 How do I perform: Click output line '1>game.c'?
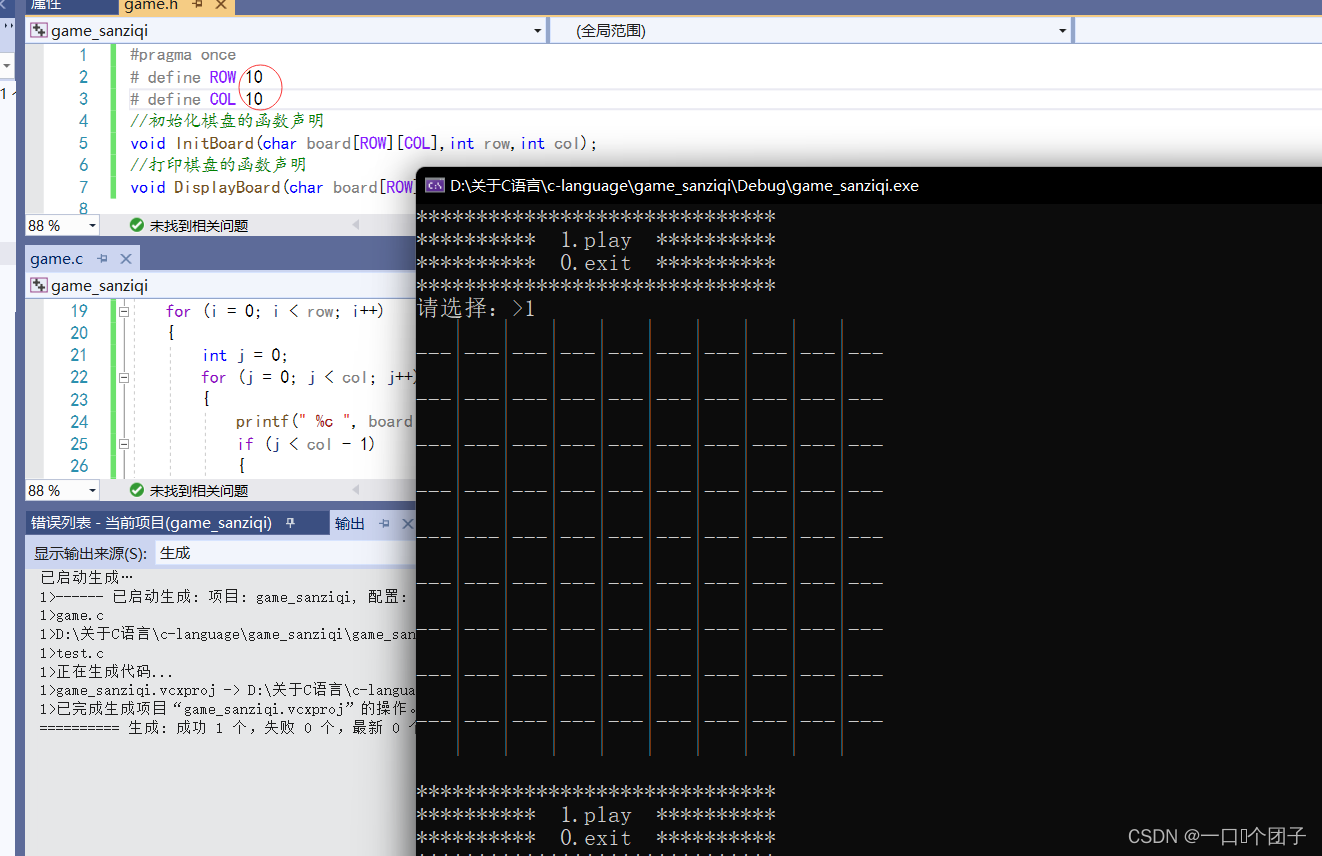pyautogui.click(x=72, y=616)
